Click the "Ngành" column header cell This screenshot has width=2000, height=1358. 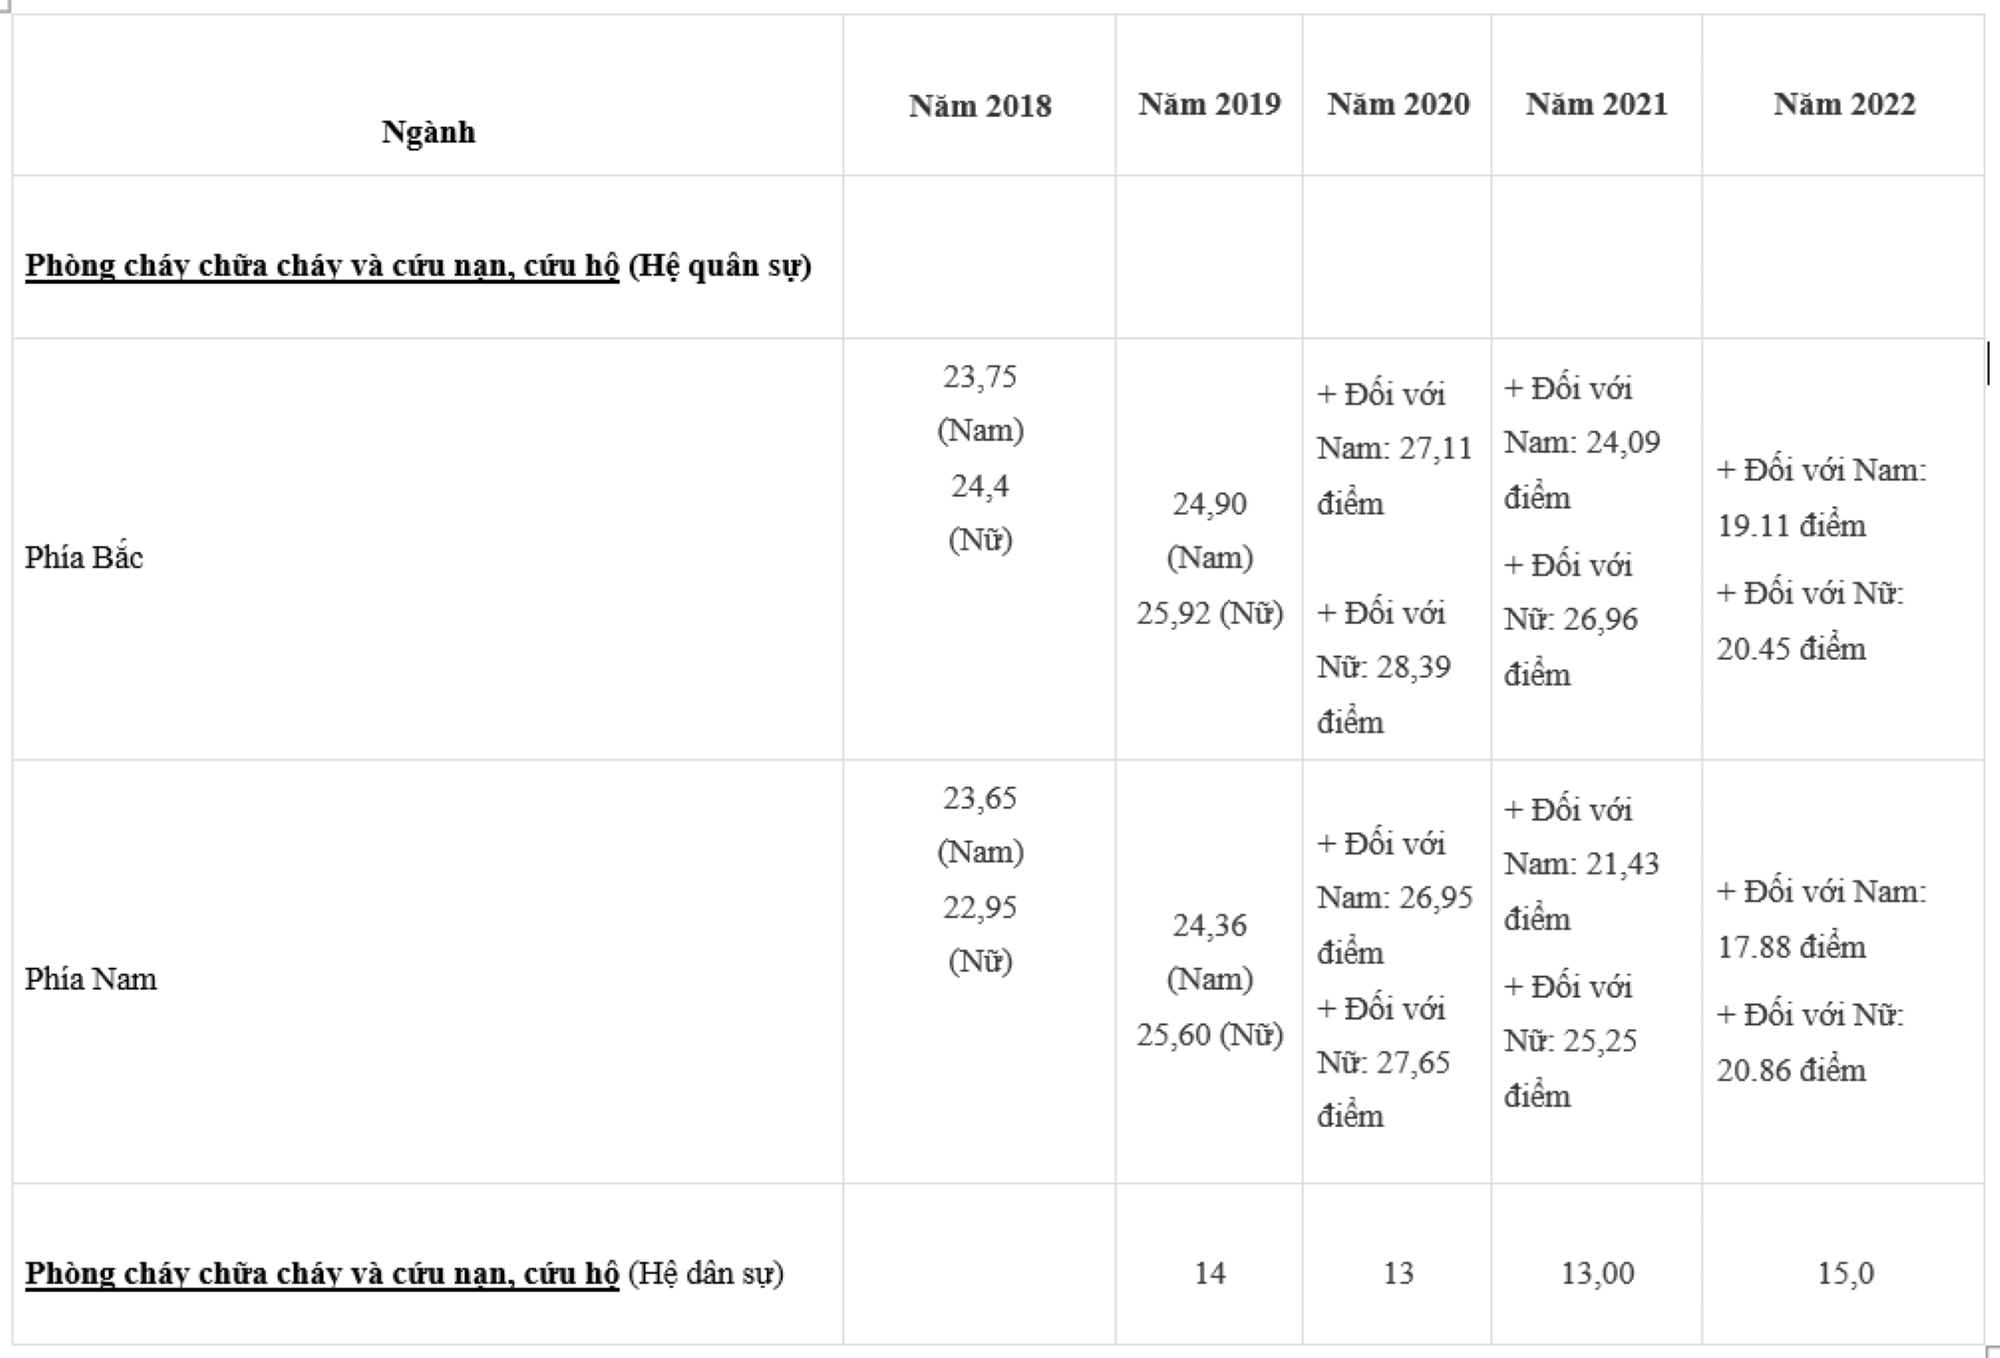[x=428, y=132]
